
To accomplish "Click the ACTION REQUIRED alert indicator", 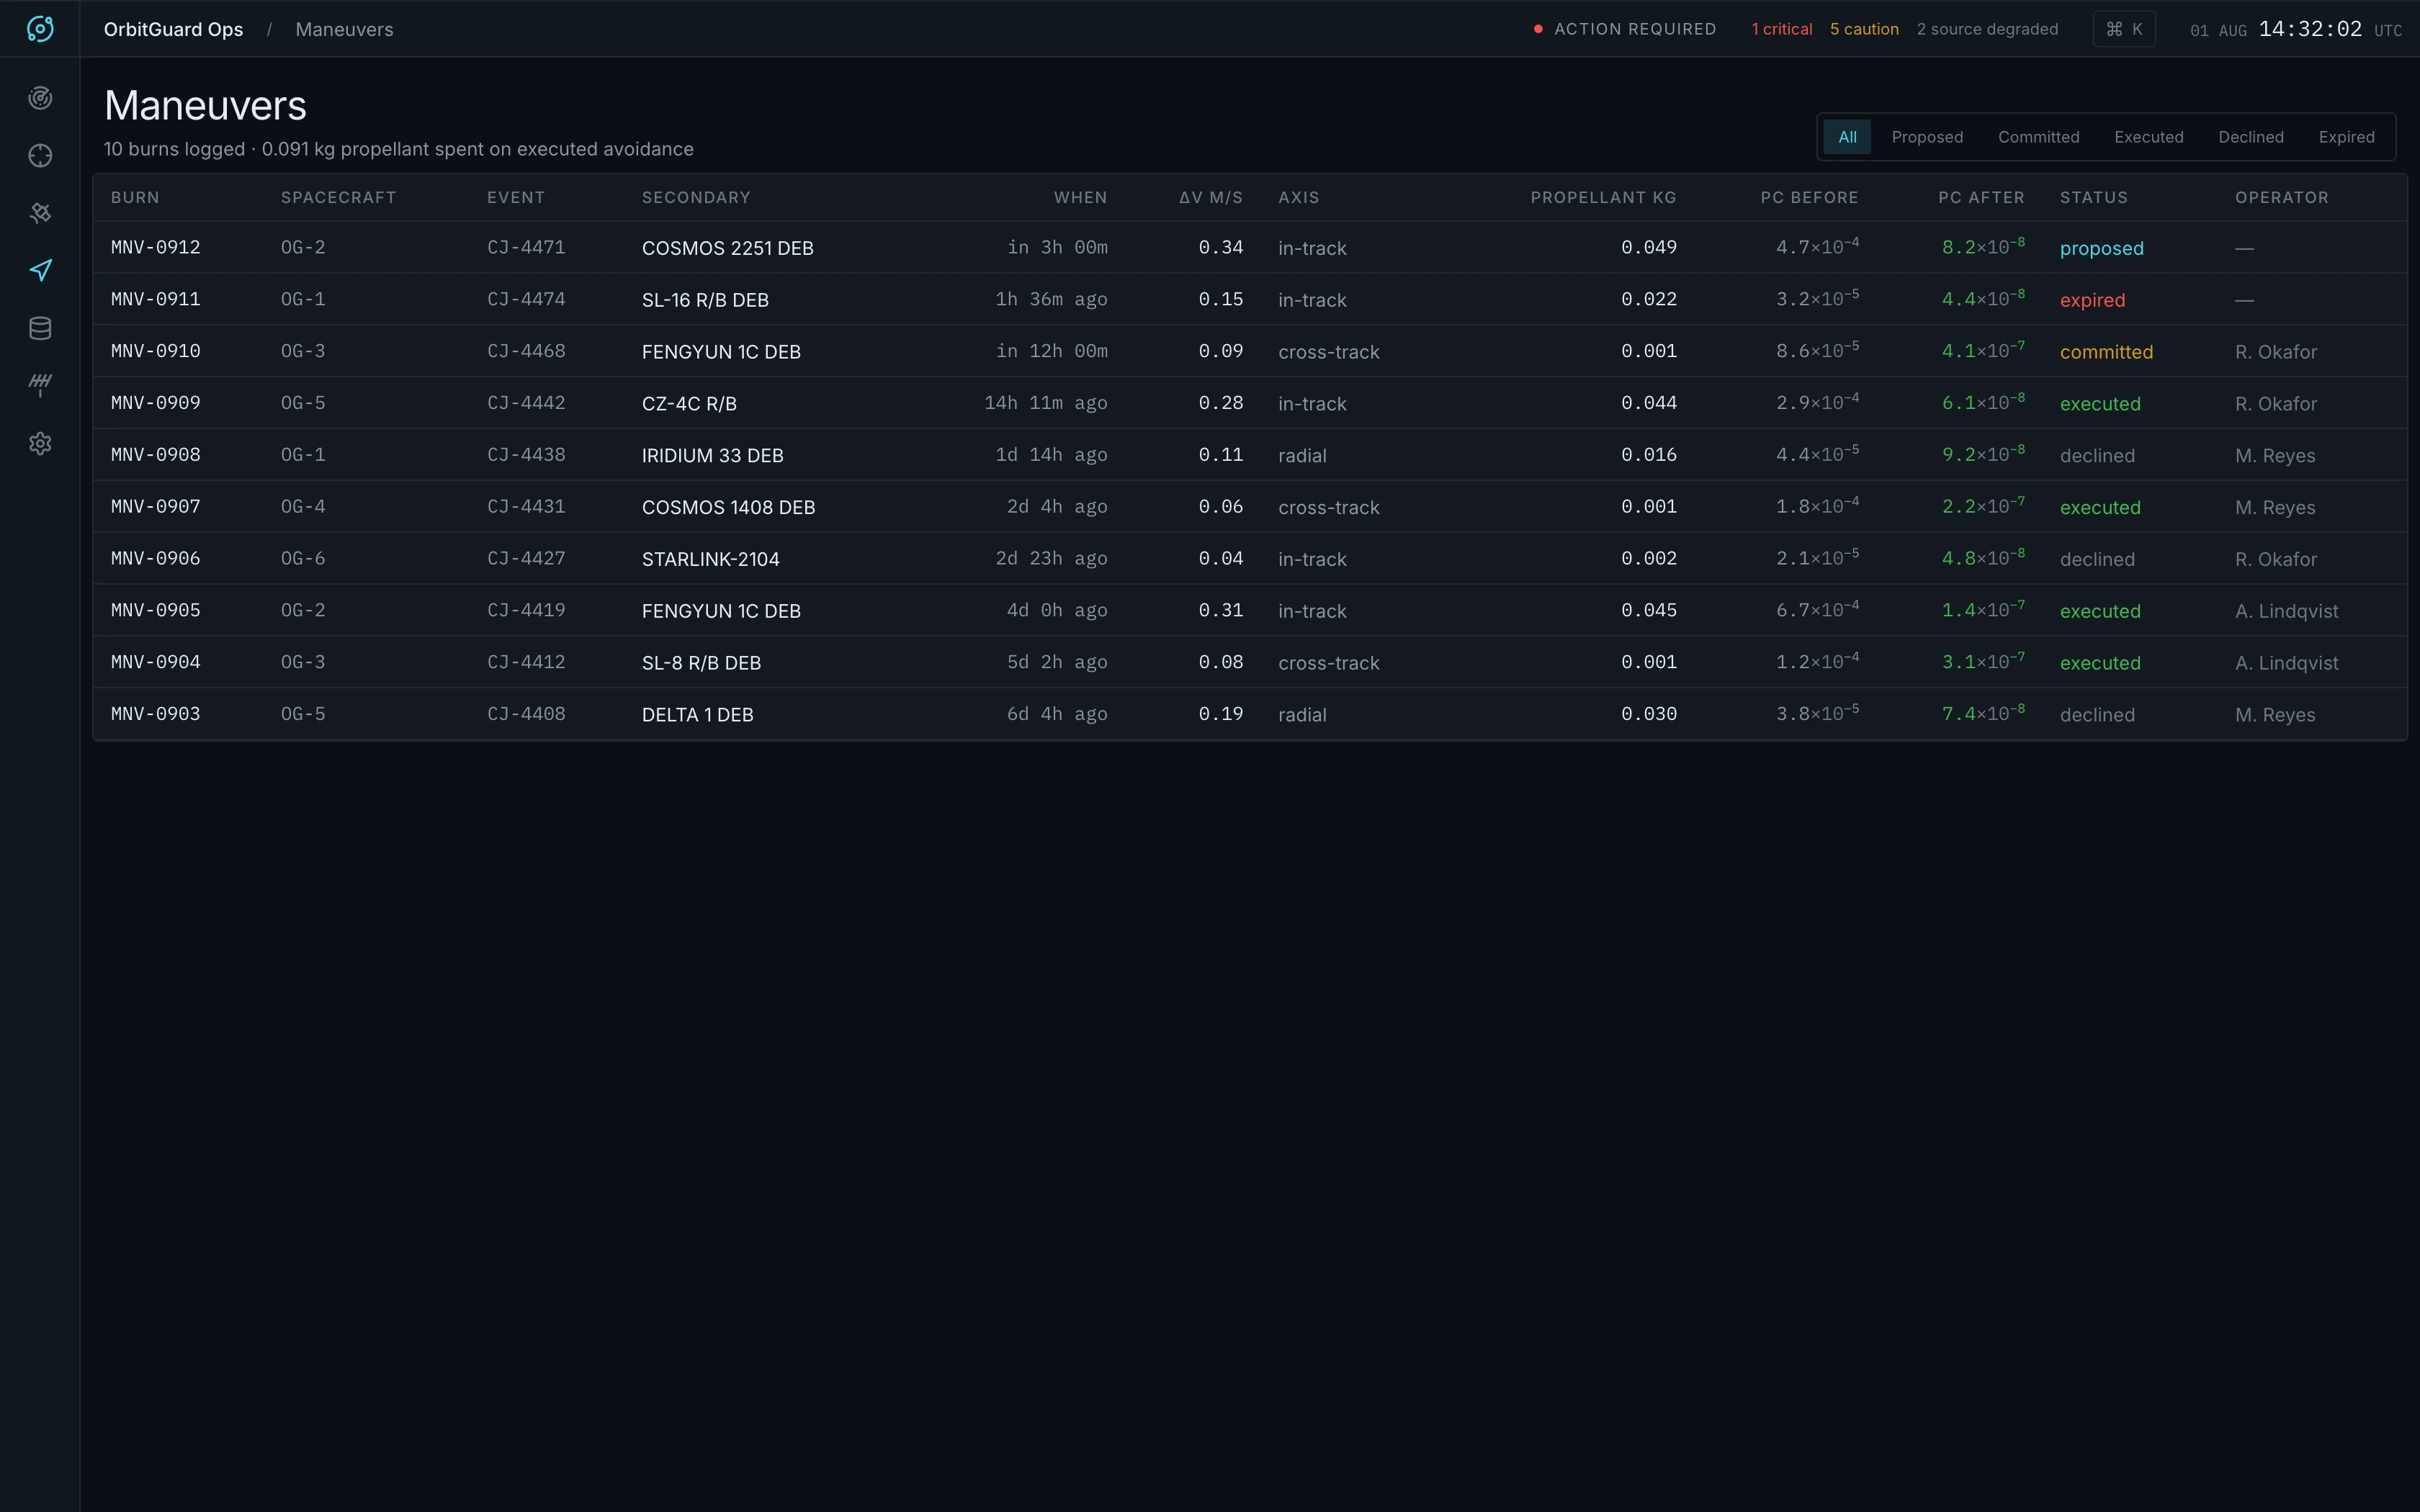I will point(1625,29).
